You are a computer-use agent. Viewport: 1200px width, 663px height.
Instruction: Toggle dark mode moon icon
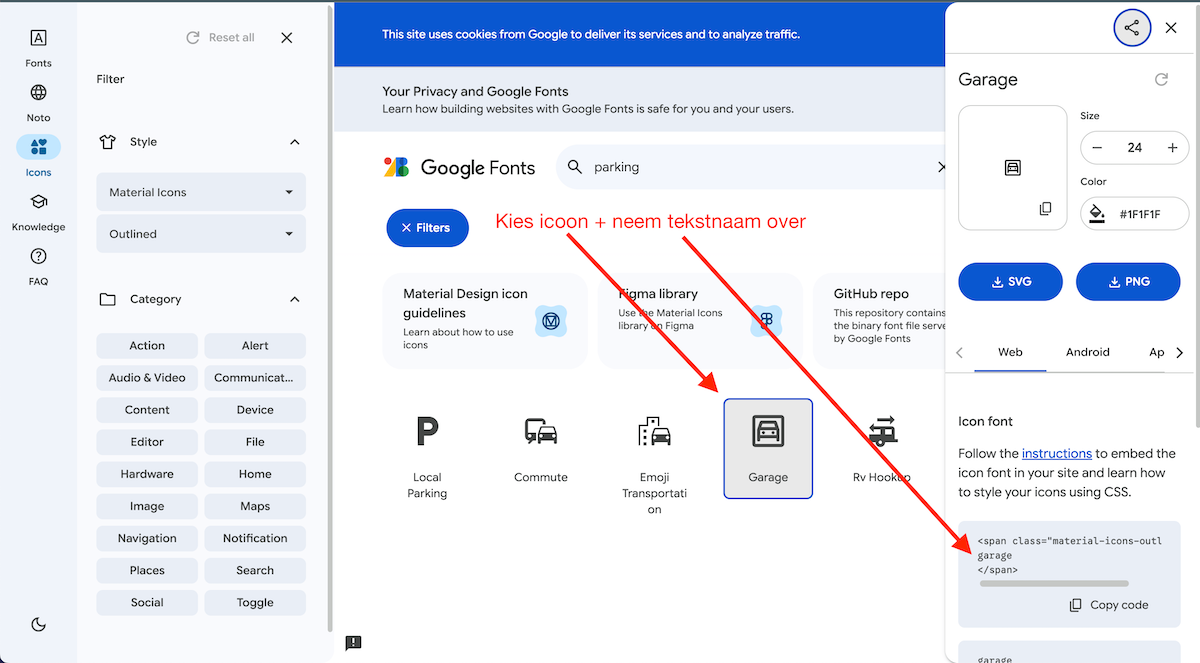coord(38,624)
